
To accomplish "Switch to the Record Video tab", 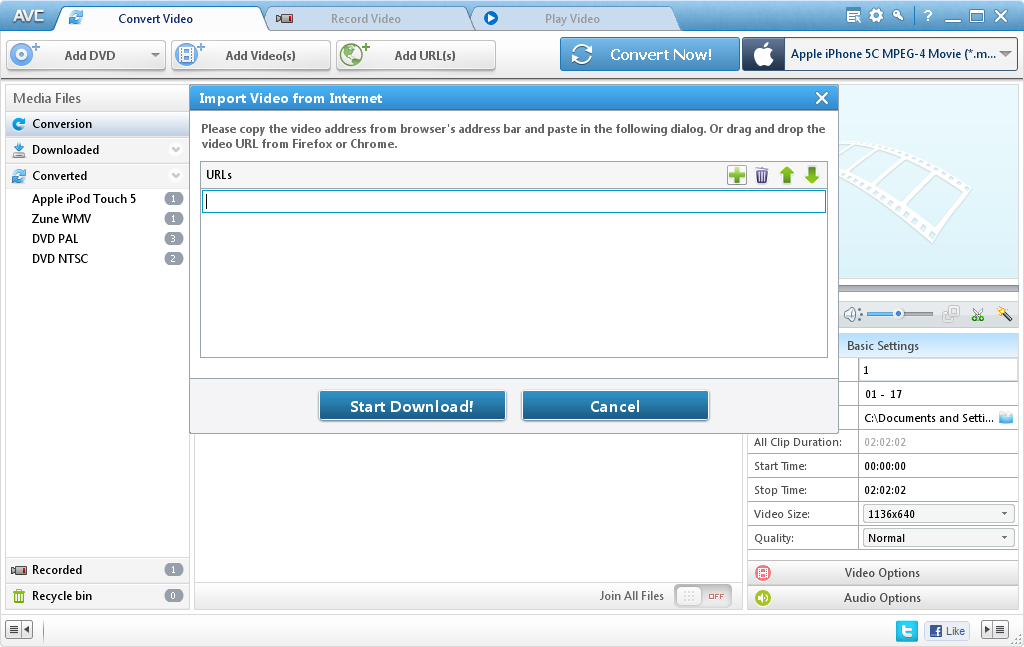I will point(365,19).
